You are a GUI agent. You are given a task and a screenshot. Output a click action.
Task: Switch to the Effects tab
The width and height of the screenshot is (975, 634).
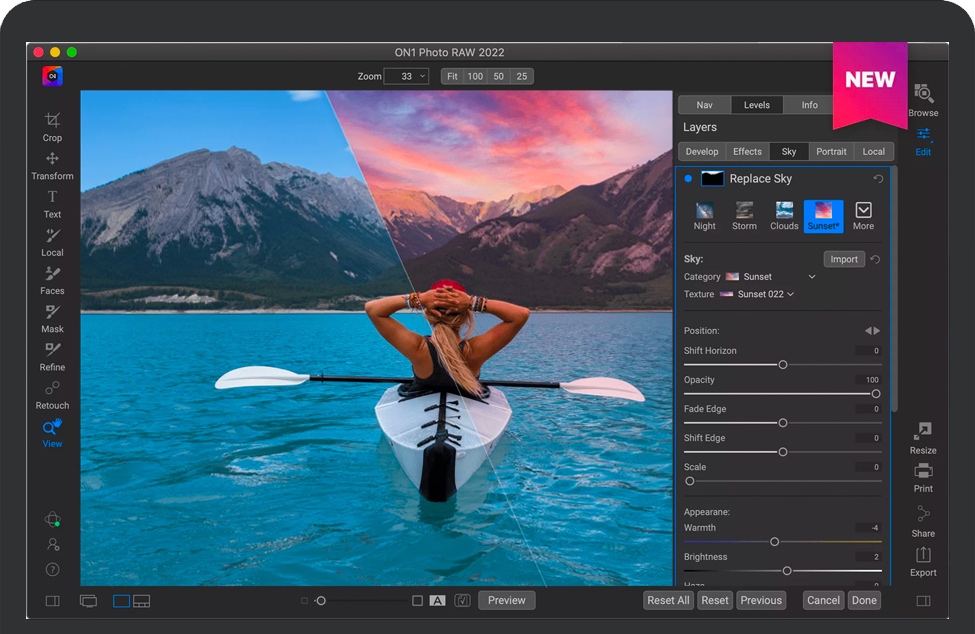pyautogui.click(x=747, y=152)
